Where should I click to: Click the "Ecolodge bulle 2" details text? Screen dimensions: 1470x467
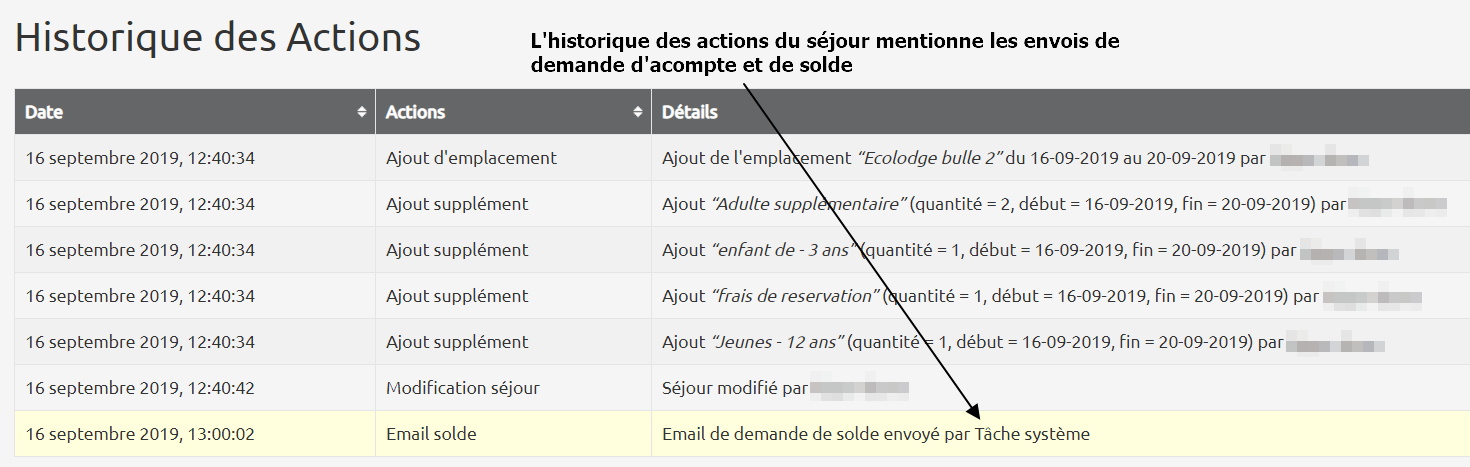click(930, 158)
